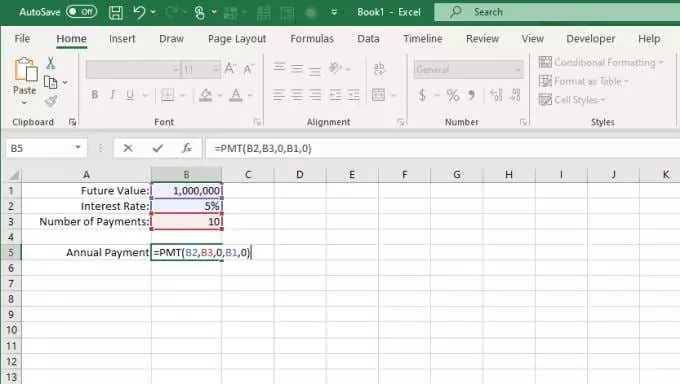
Task: Click the Save icon in title bar
Action: [115, 12]
